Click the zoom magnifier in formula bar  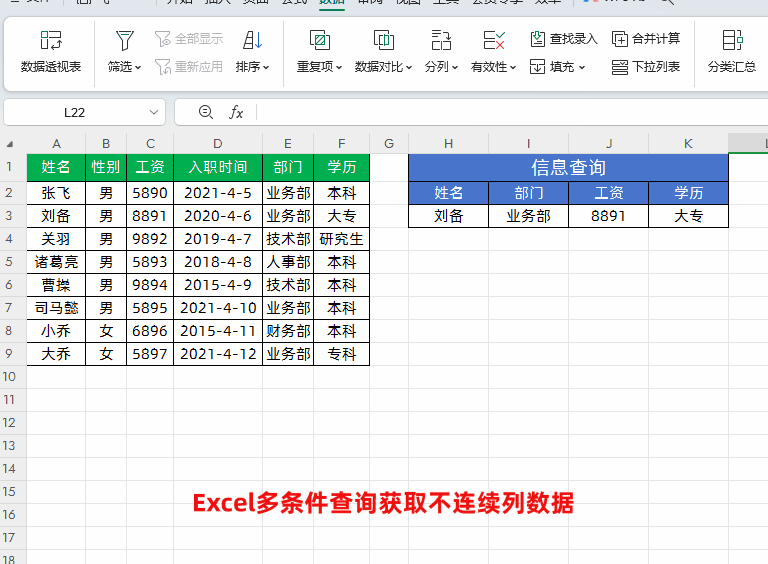(x=206, y=112)
